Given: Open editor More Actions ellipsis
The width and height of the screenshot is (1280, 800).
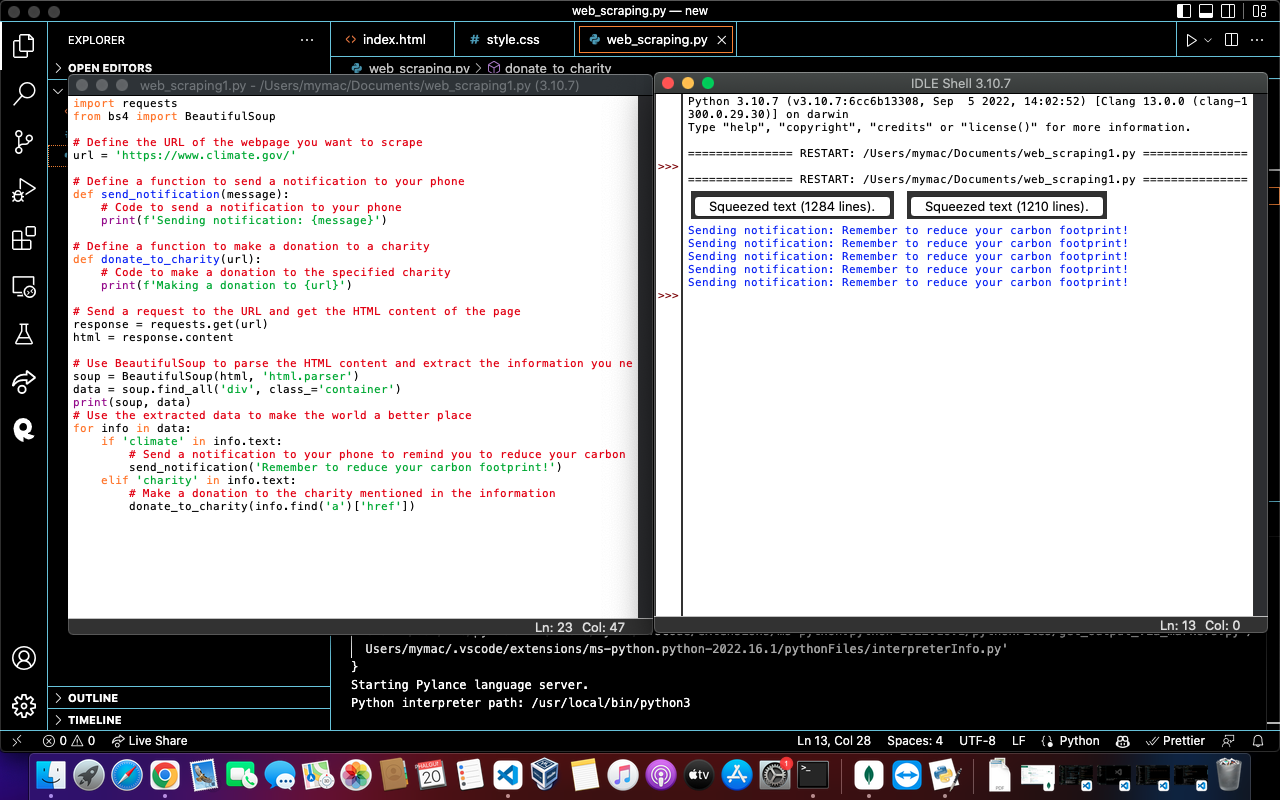Looking at the screenshot, I should pyautogui.click(x=1259, y=40).
